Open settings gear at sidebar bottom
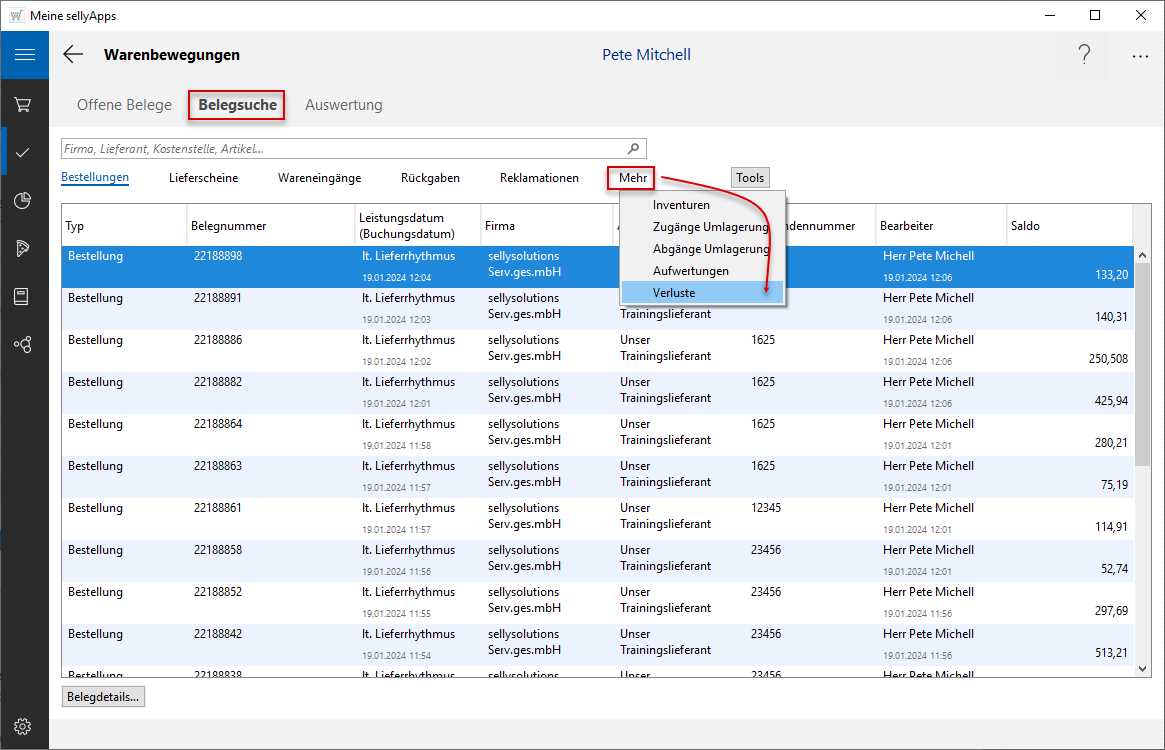This screenshot has width=1165, height=750. tap(24, 726)
